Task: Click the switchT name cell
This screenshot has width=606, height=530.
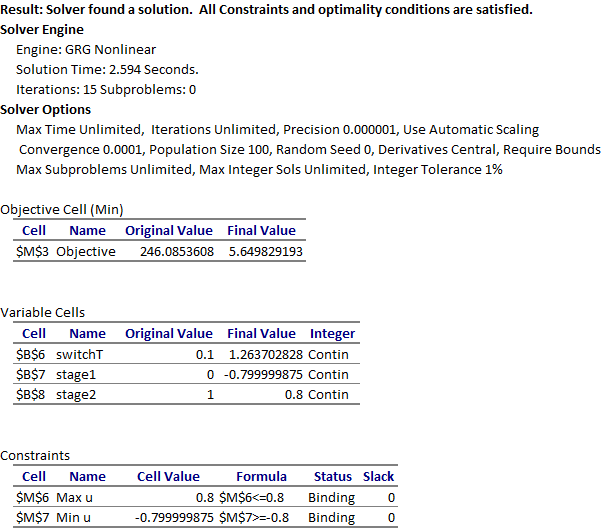Action: [x=80, y=354]
